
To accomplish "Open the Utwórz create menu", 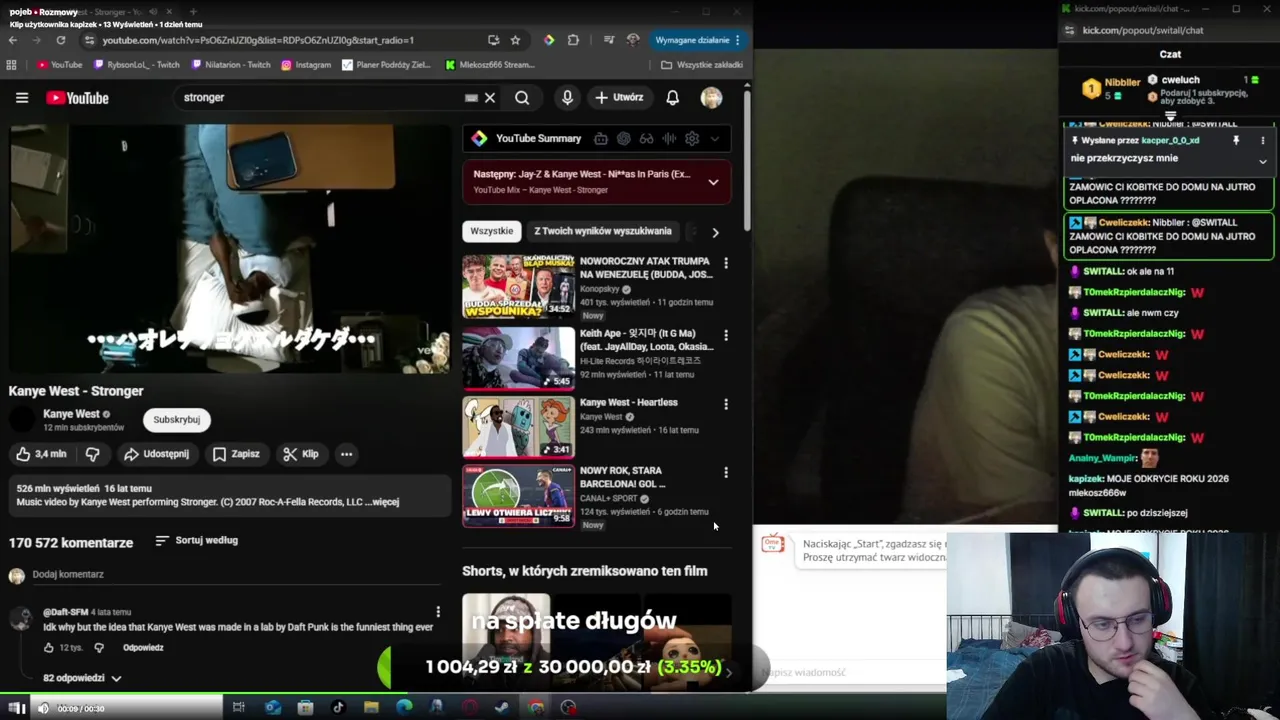I will click(x=619, y=98).
